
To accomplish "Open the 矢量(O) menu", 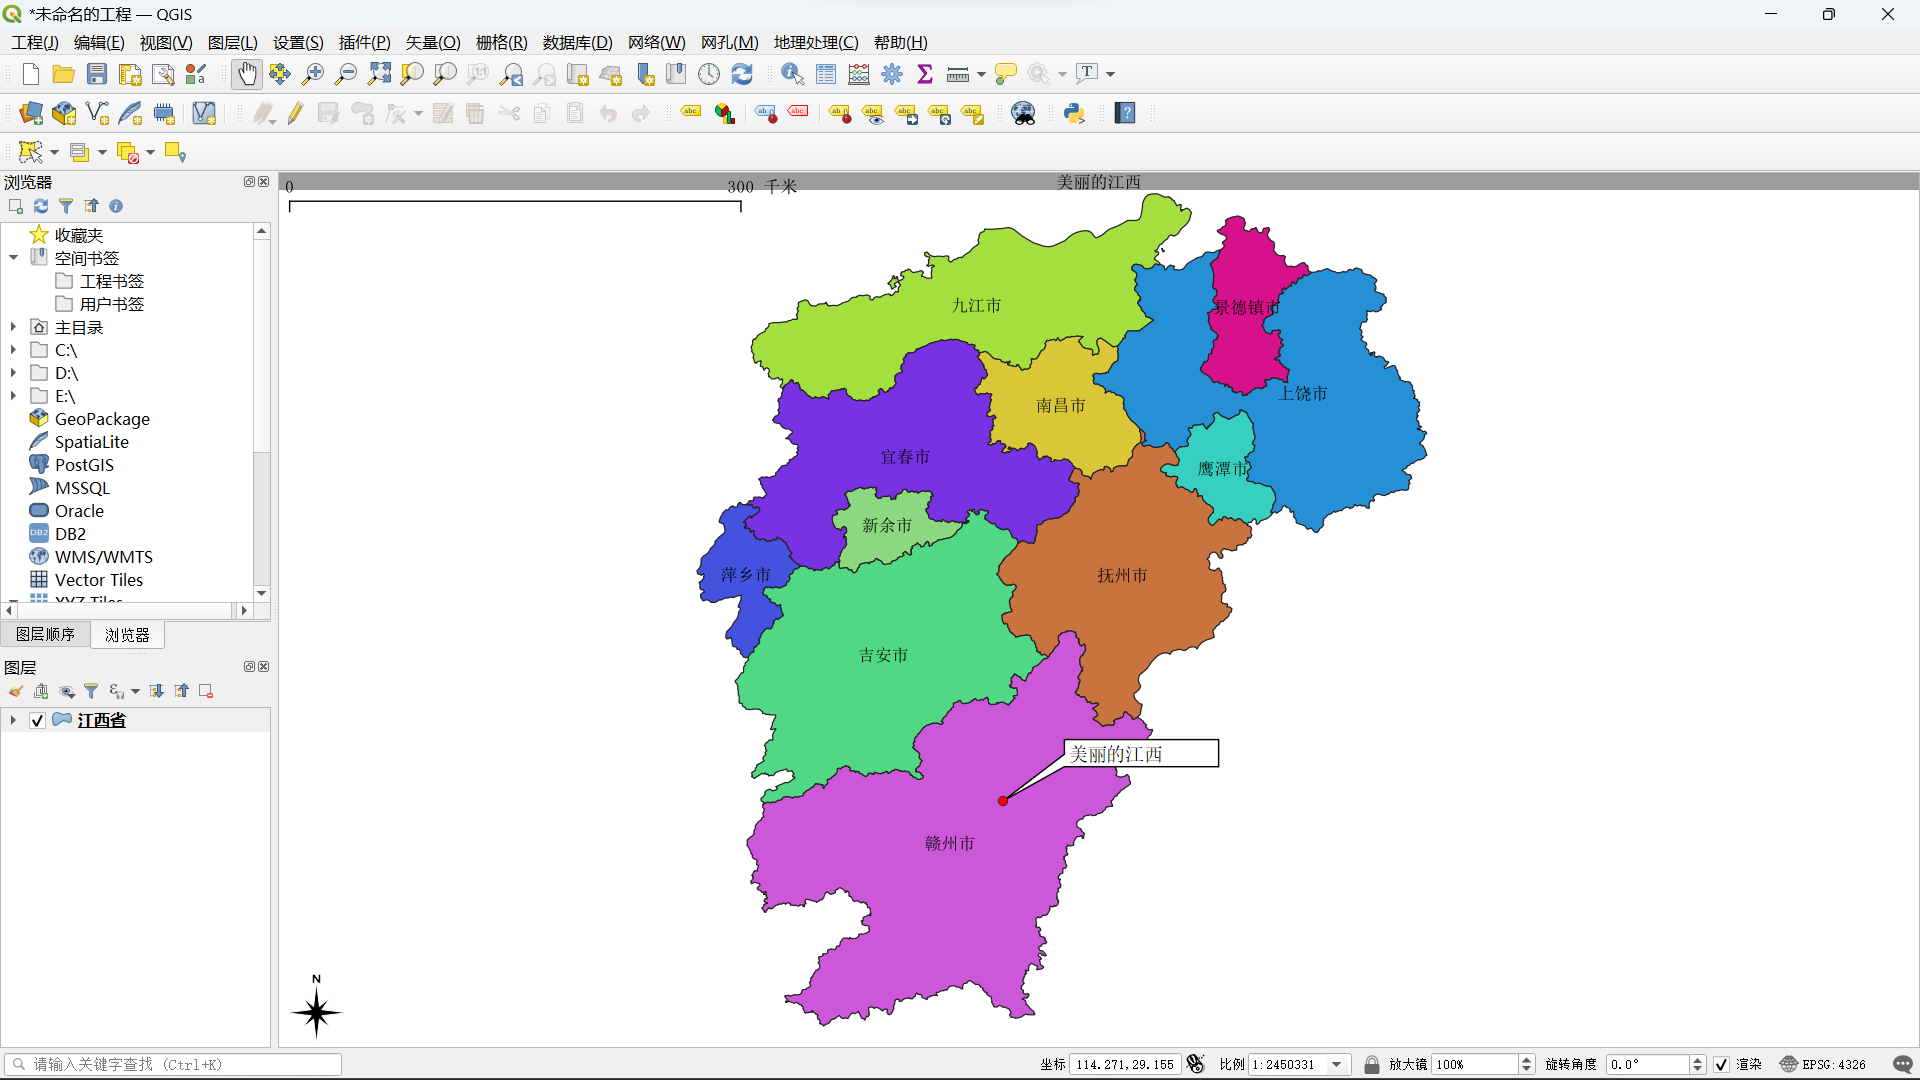I will point(433,42).
